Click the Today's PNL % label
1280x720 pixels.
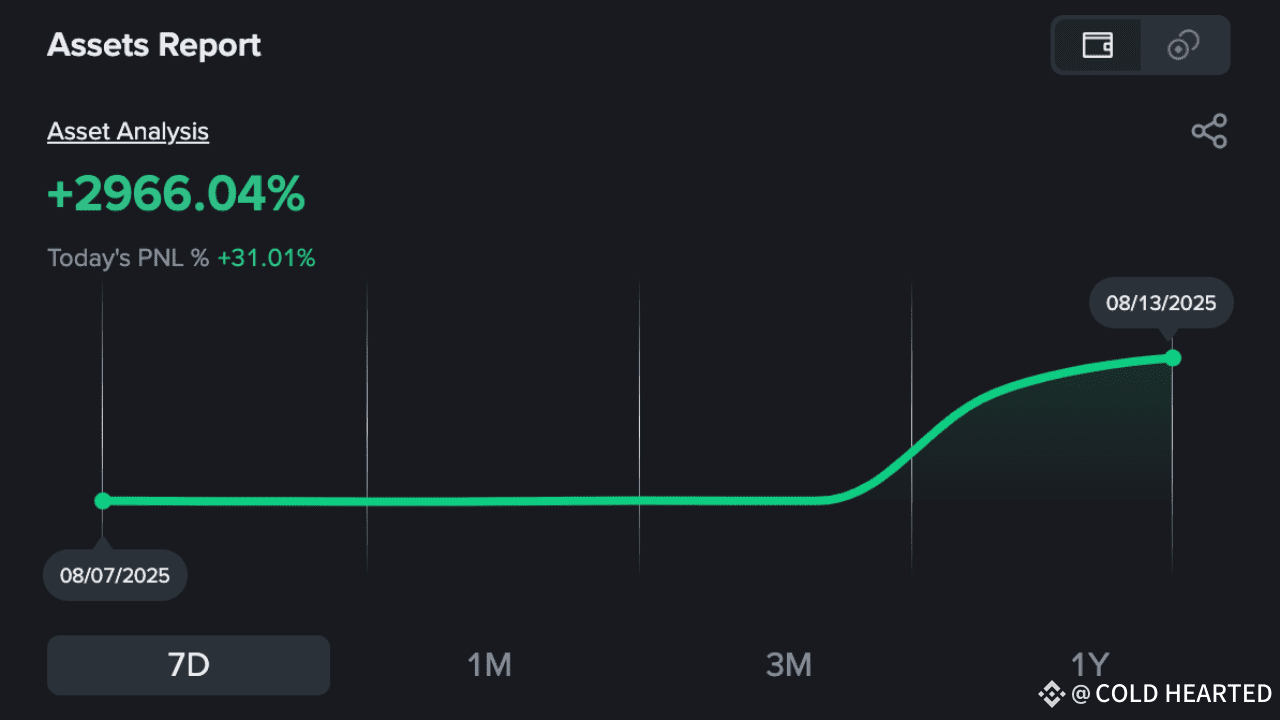(x=128, y=258)
